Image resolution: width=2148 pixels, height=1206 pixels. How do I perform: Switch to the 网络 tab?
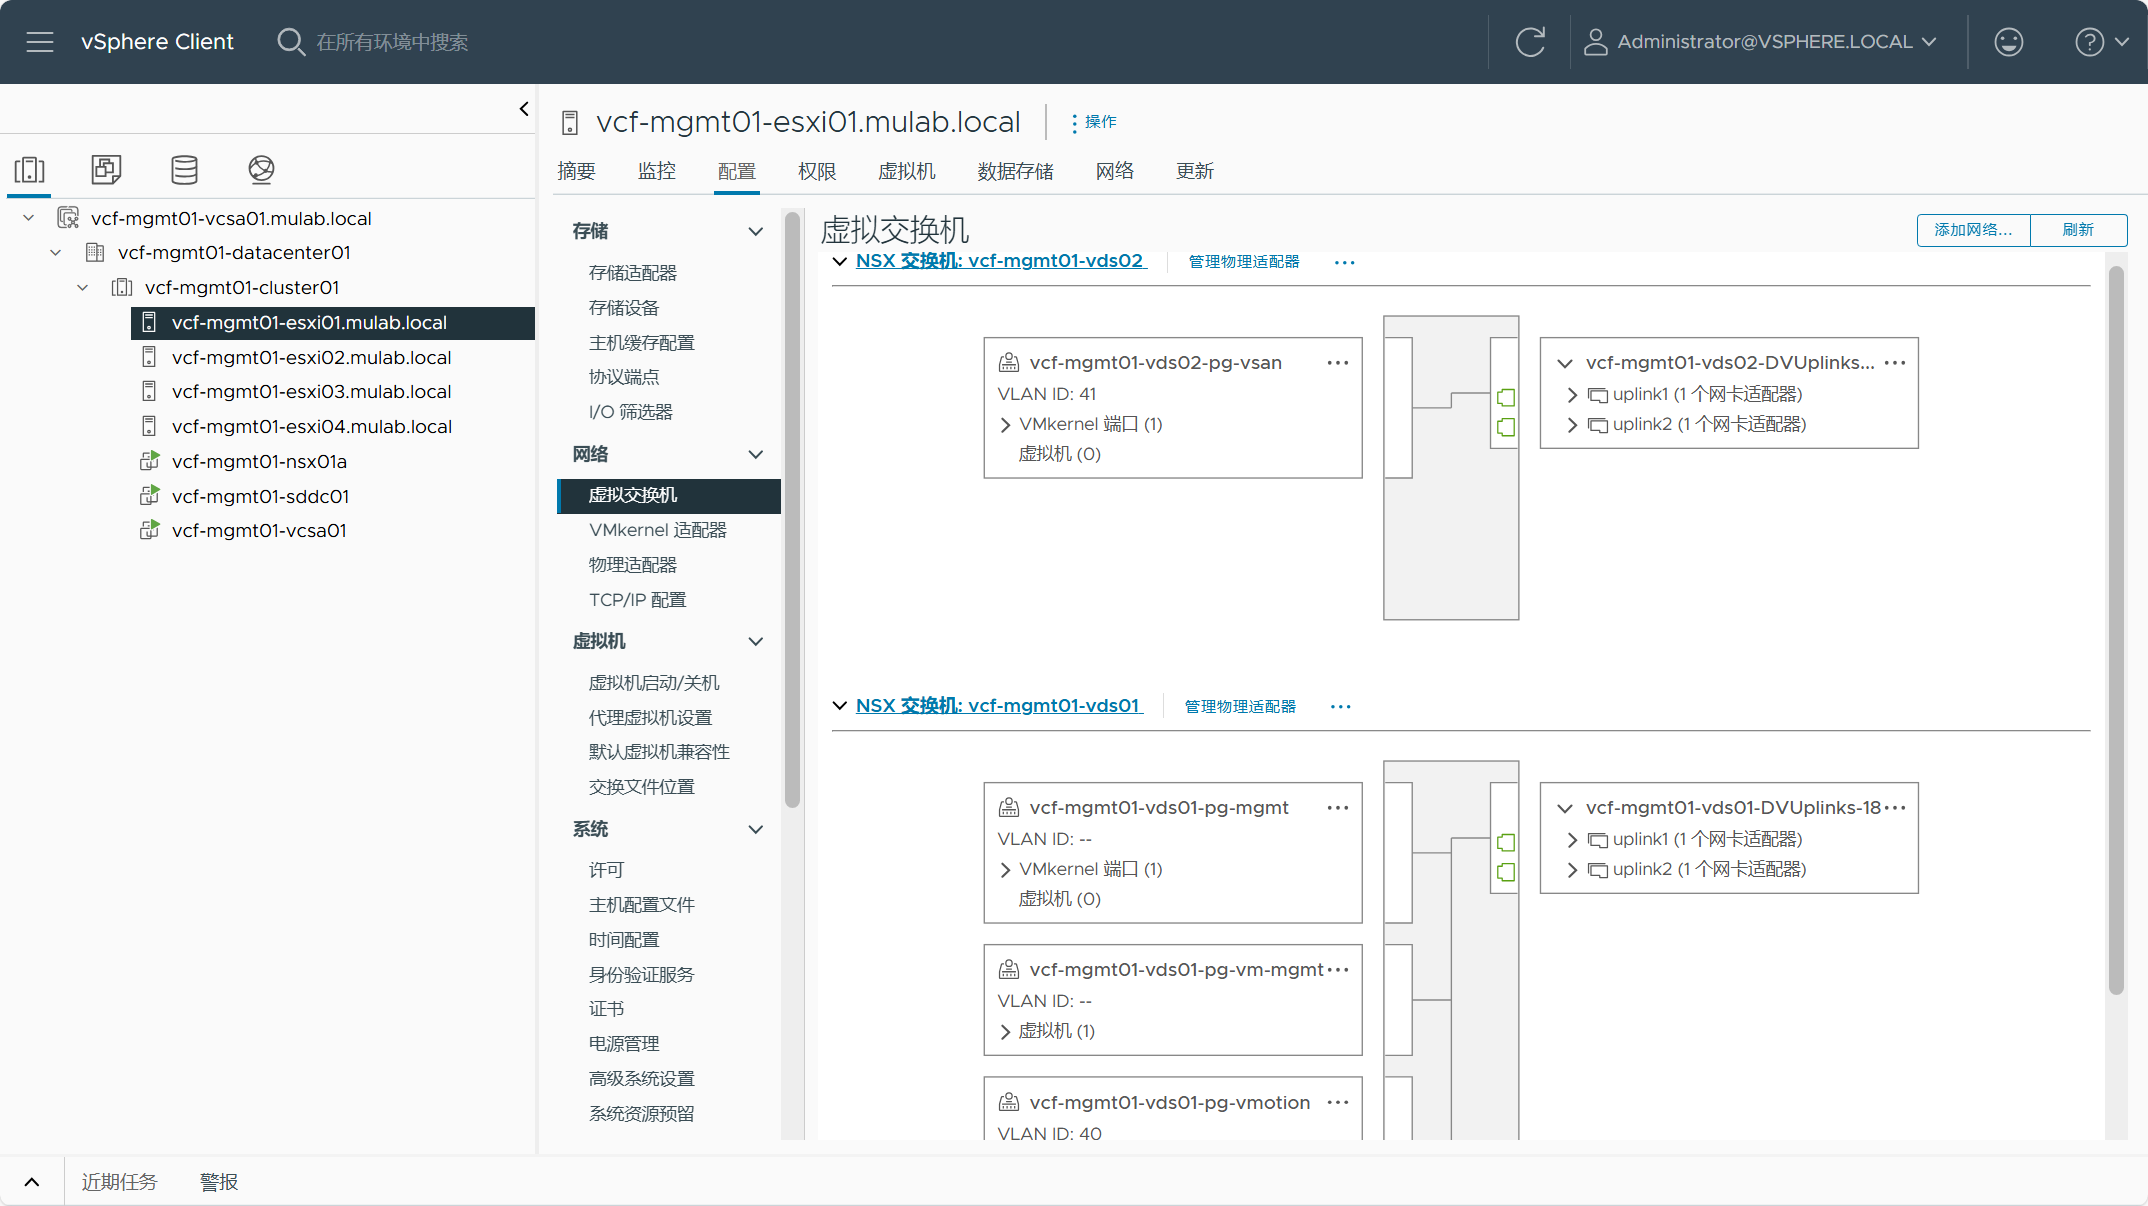(1115, 171)
